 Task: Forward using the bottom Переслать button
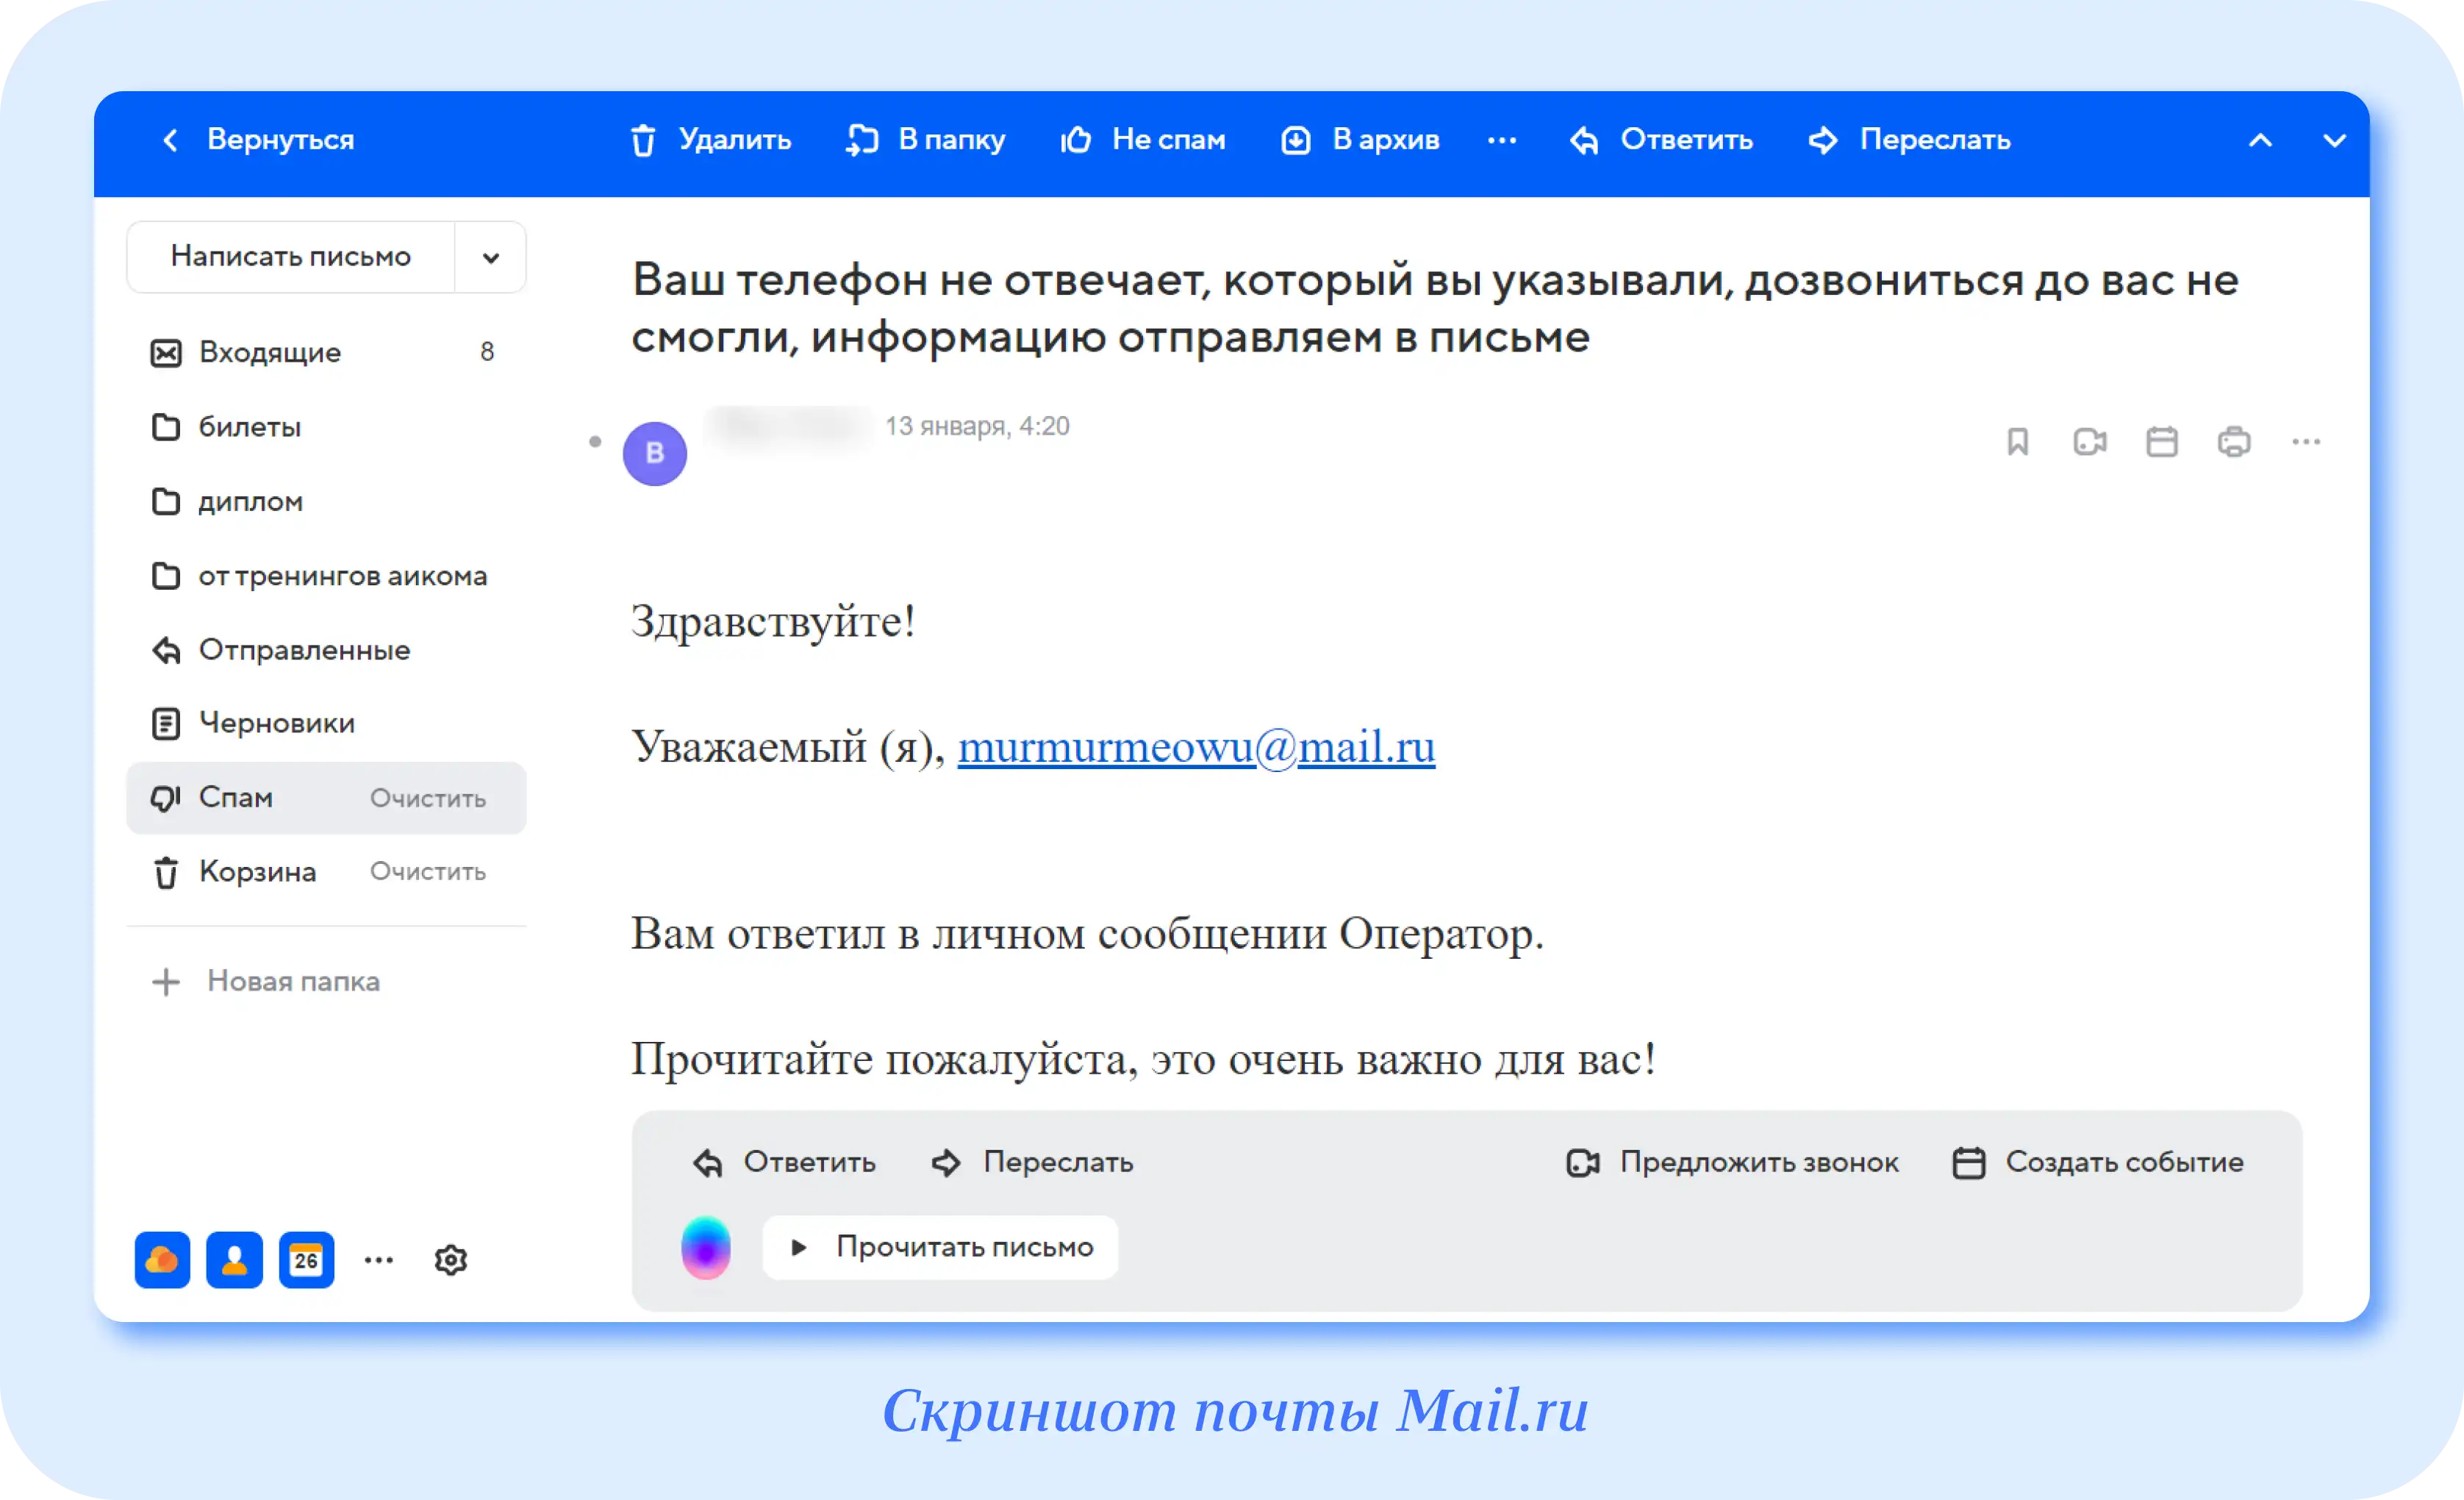click(x=1032, y=1162)
